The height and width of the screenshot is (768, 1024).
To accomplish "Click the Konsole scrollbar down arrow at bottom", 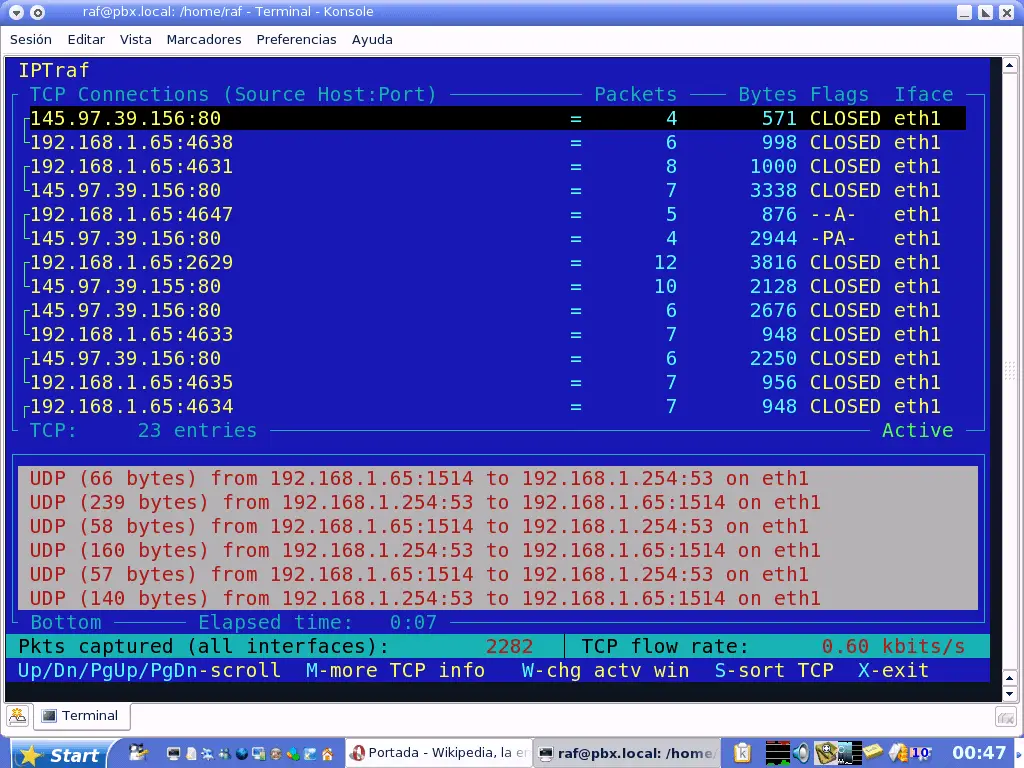I will tap(1009, 694).
